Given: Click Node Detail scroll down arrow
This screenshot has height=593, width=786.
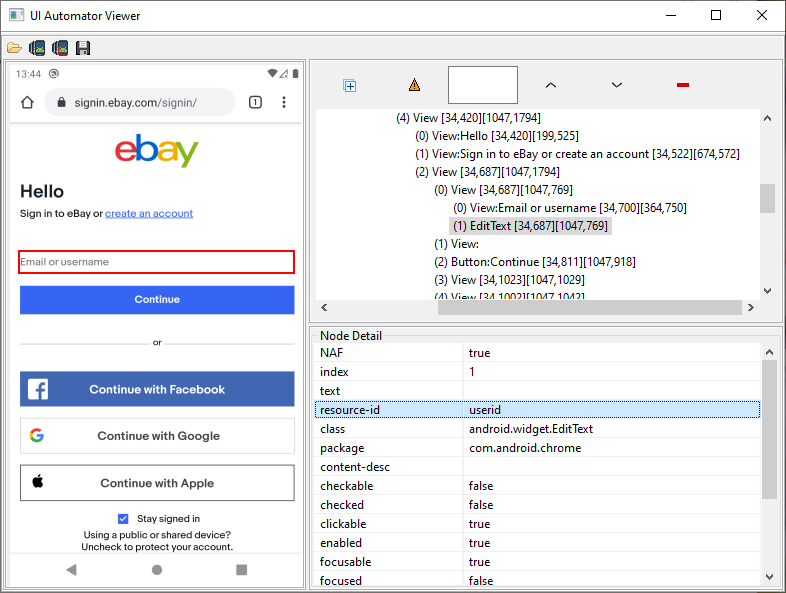Looking at the screenshot, I should tap(769, 577).
